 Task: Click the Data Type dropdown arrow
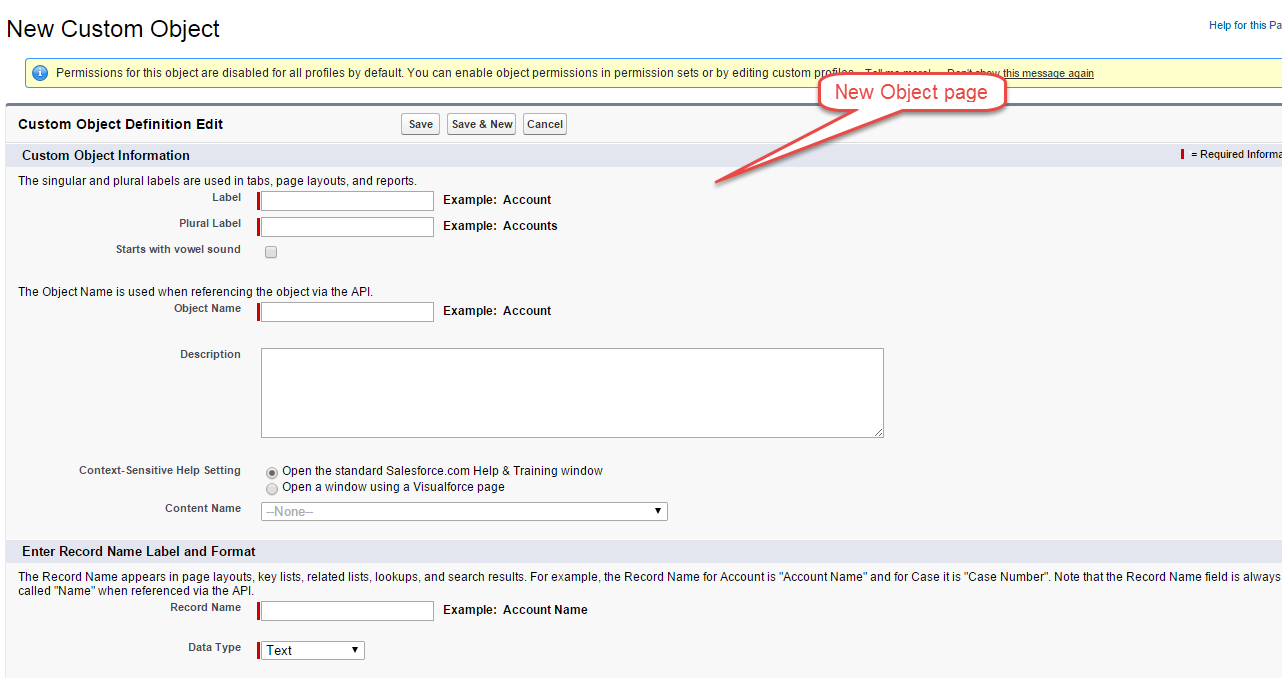pyautogui.click(x=355, y=650)
